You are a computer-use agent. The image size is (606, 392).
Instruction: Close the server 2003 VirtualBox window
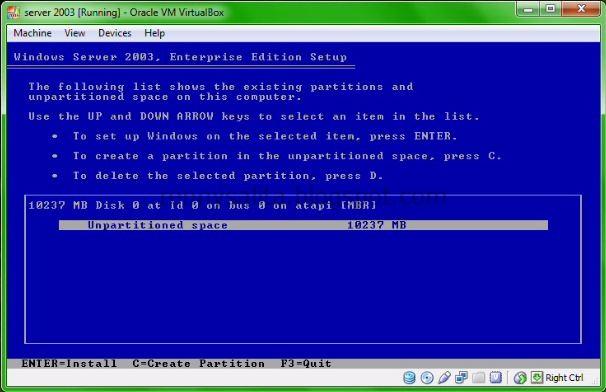point(580,9)
